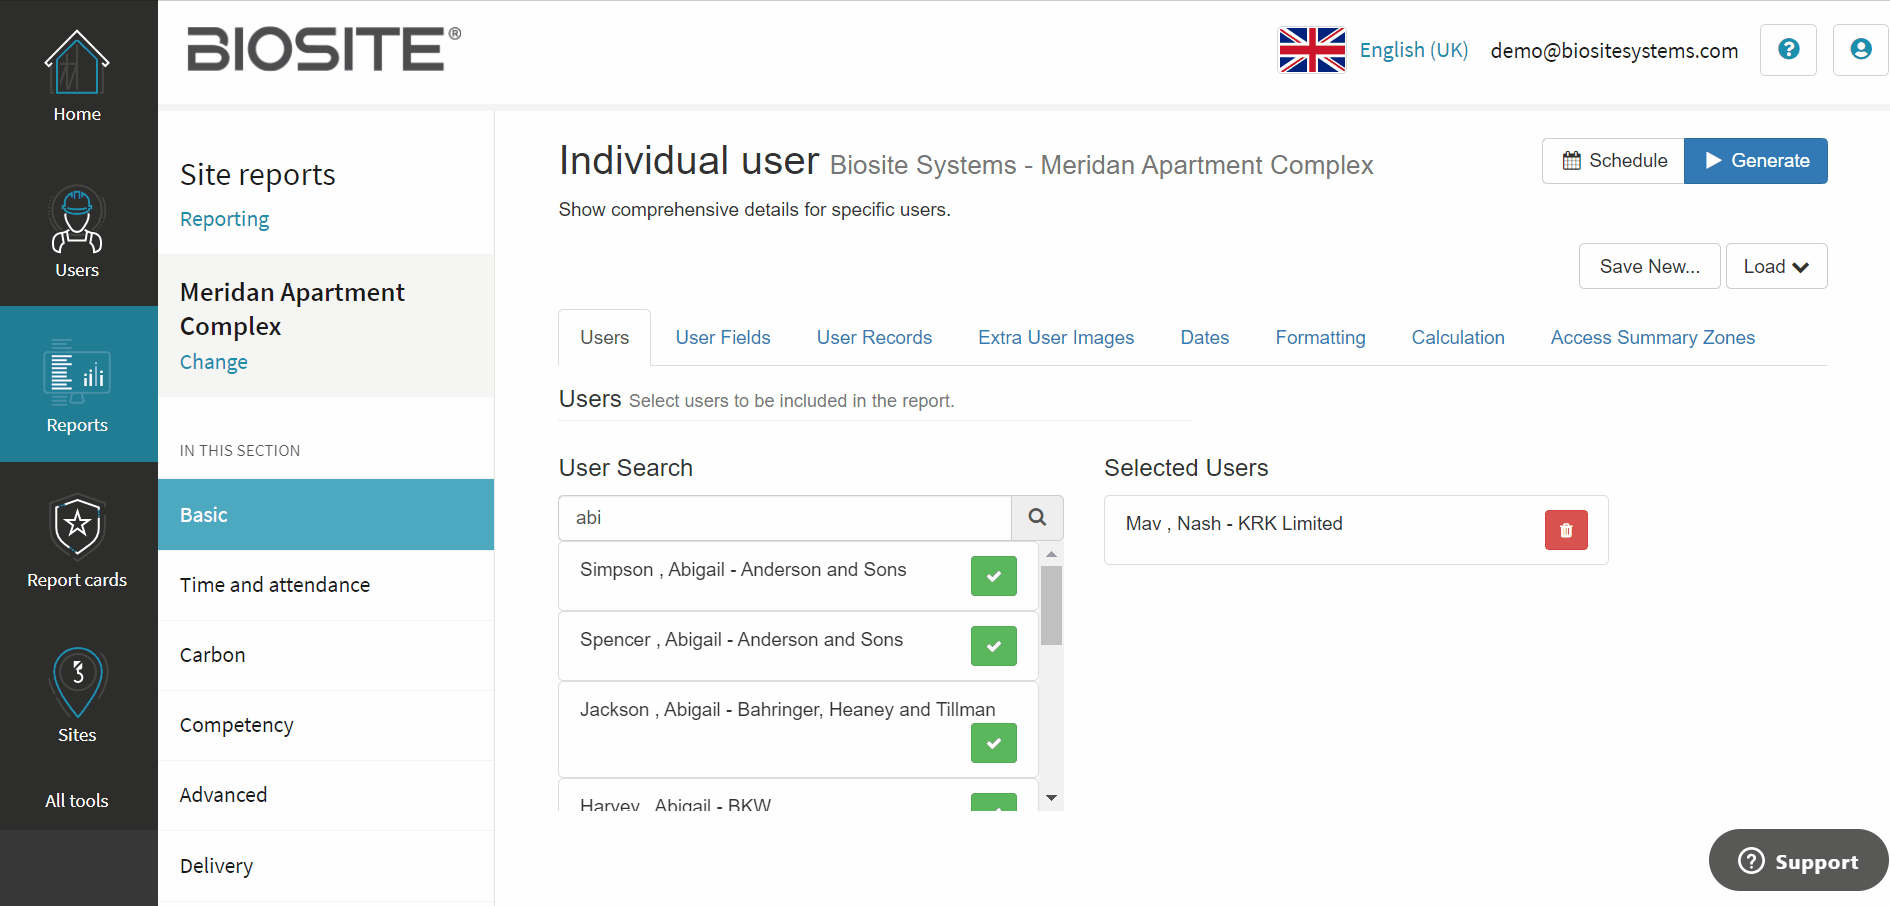Go to the Users section in the sidebar
Viewport: 1890px width, 906px height.
(77, 232)
